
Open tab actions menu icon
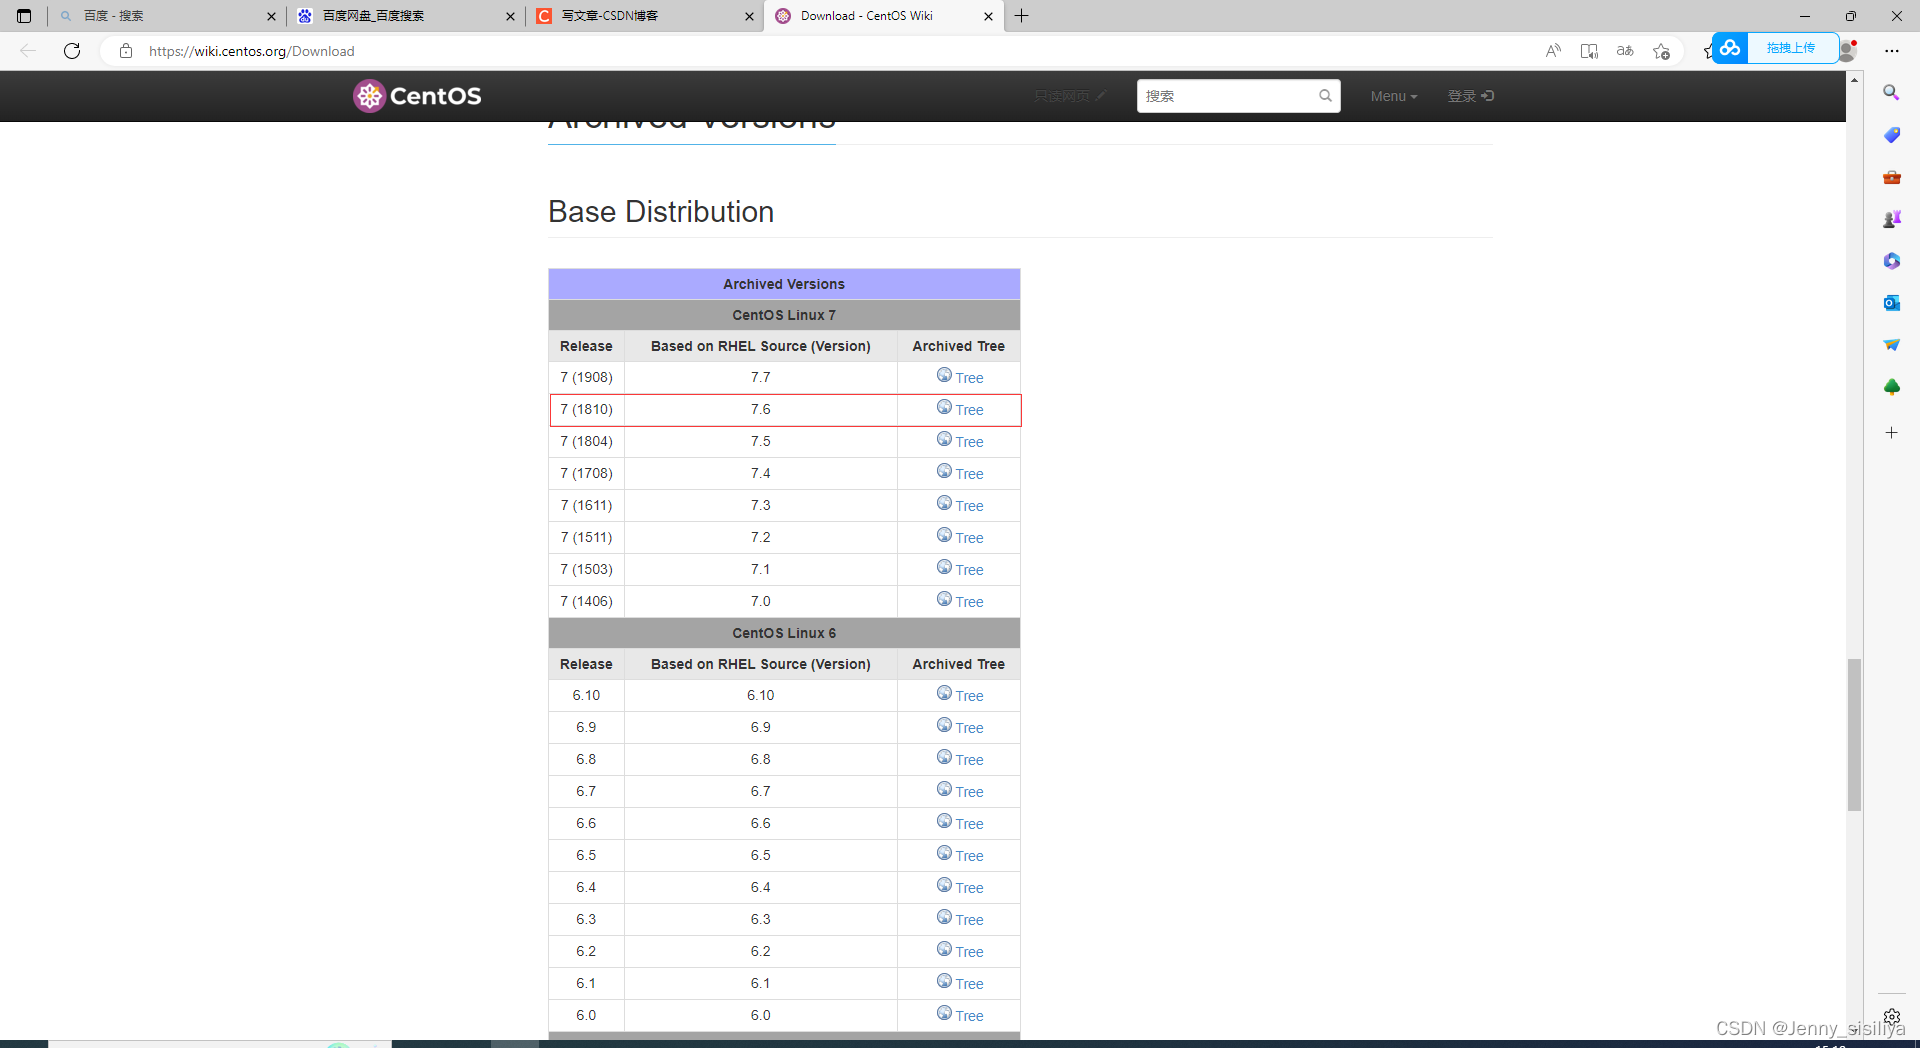[24, 16]
